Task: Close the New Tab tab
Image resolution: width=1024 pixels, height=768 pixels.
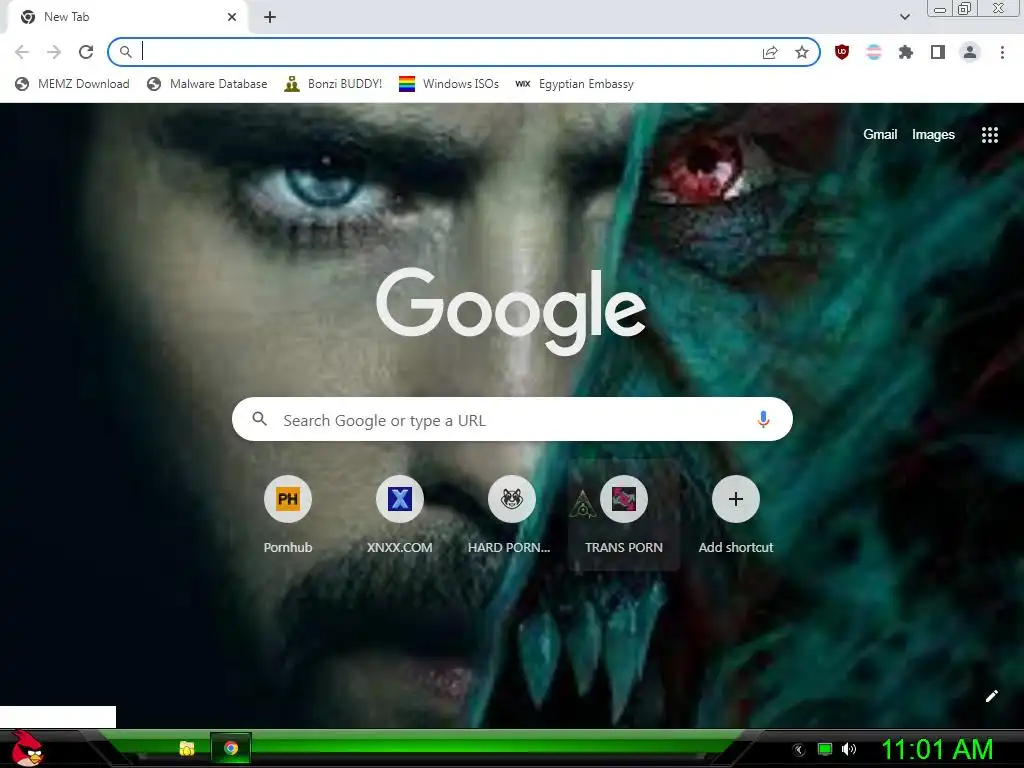Action: (232, 17)
